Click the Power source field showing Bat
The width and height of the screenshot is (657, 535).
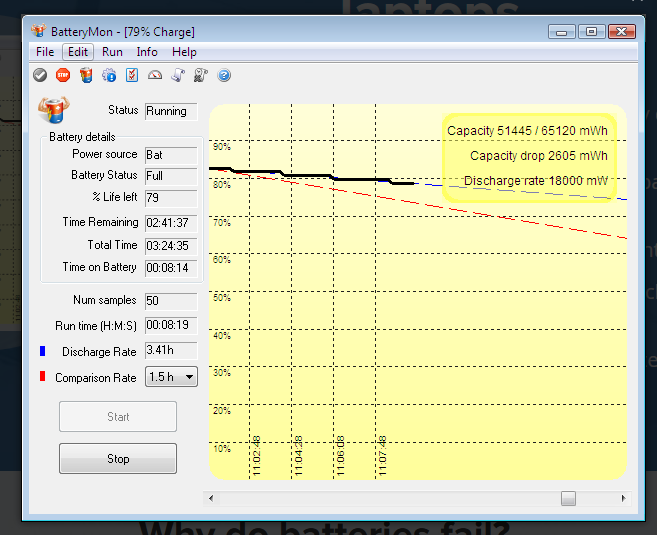click(171, 155)
